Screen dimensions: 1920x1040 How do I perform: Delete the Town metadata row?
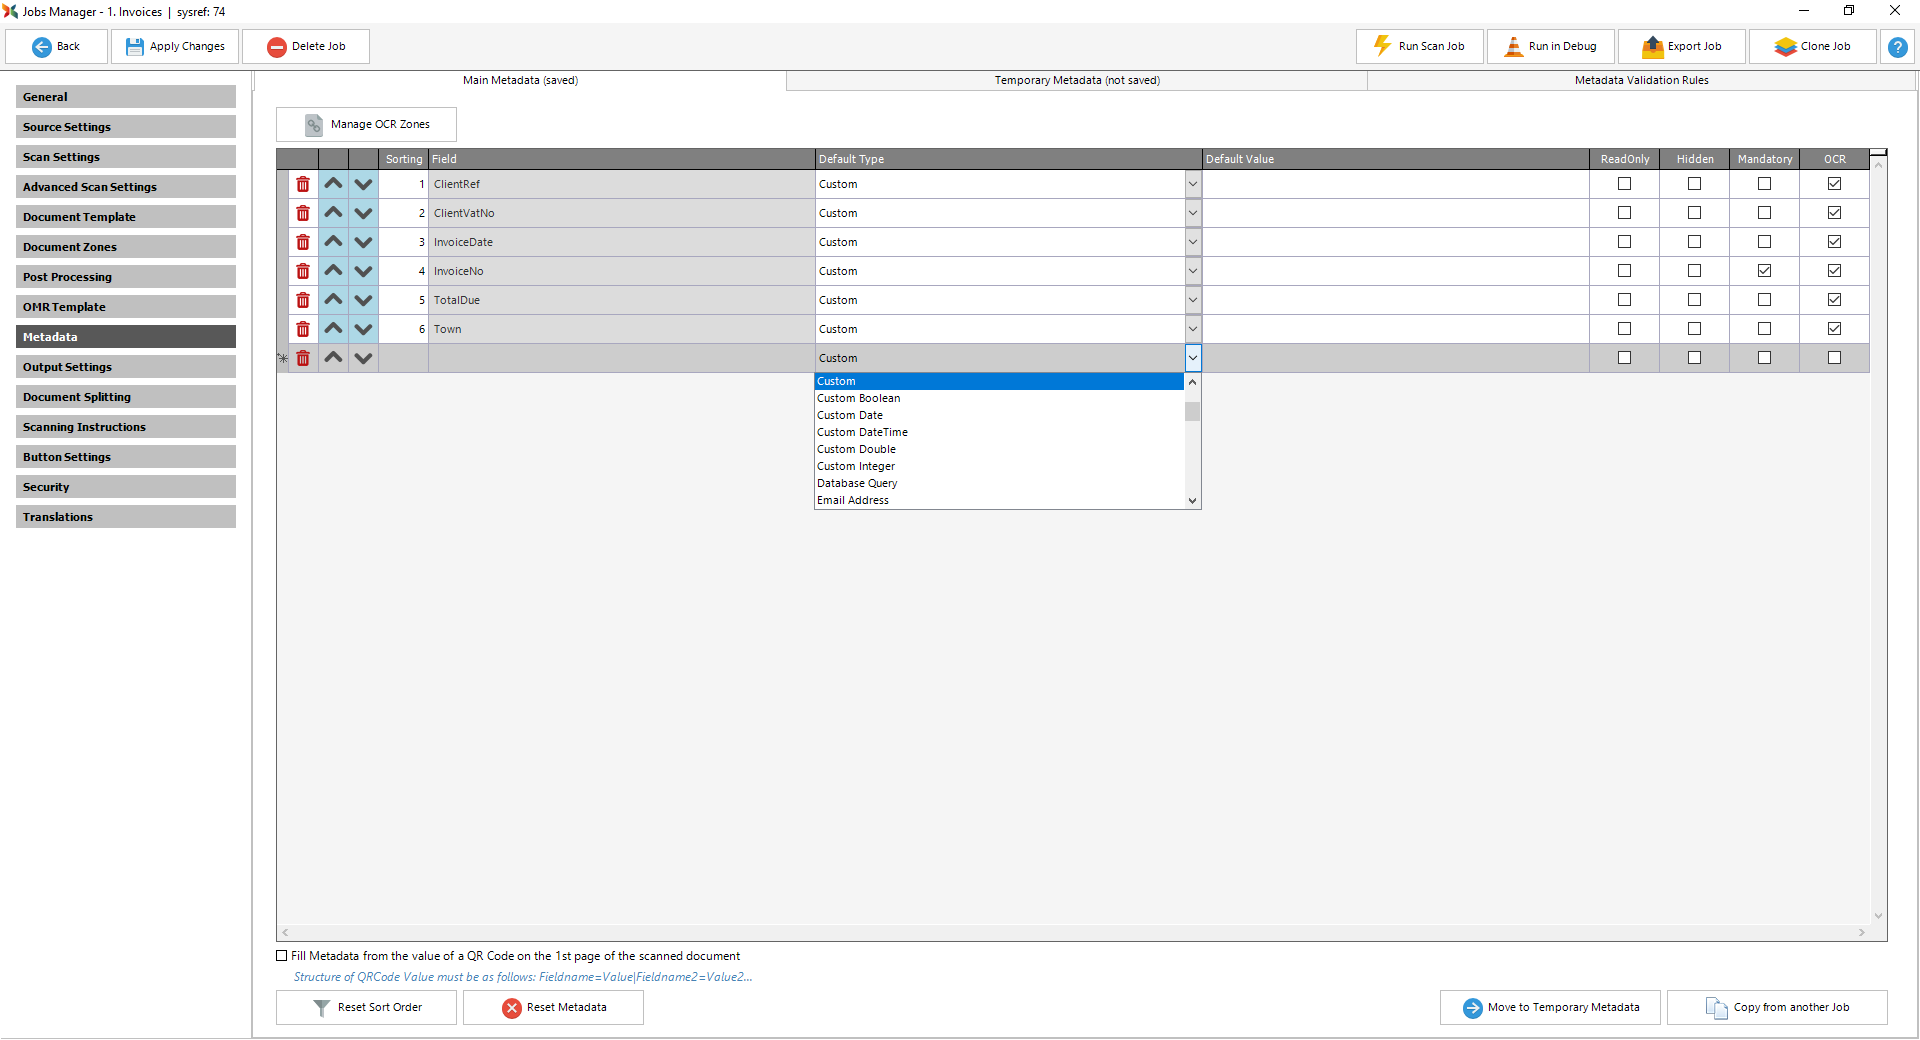(303, 329)
